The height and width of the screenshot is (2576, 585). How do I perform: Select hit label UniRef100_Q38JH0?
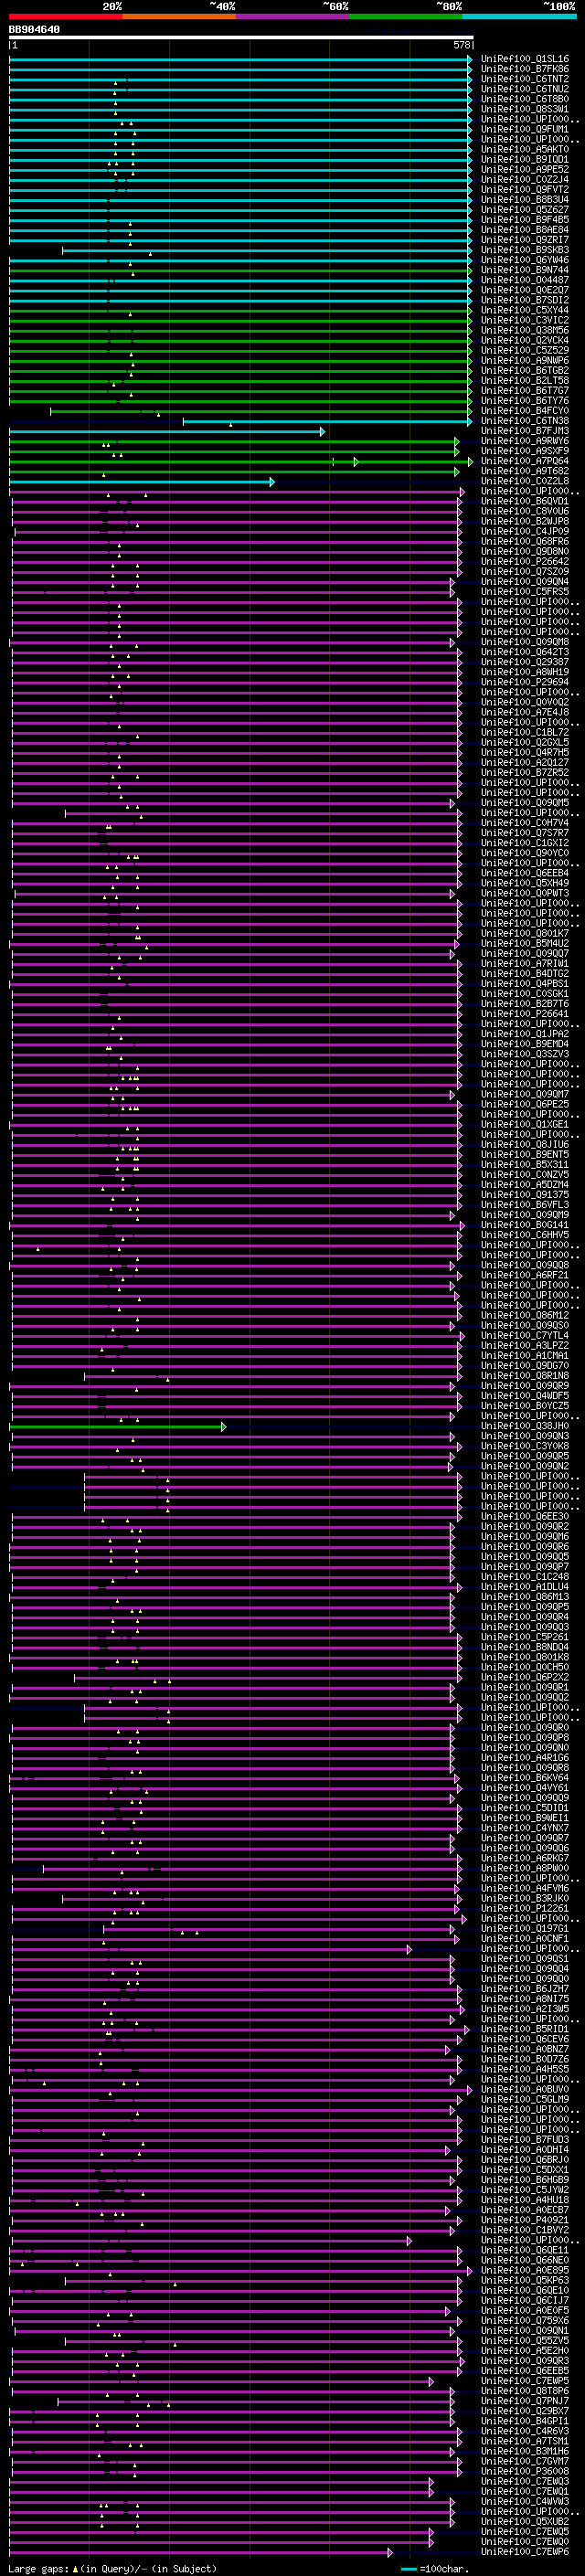[525, 1426]
